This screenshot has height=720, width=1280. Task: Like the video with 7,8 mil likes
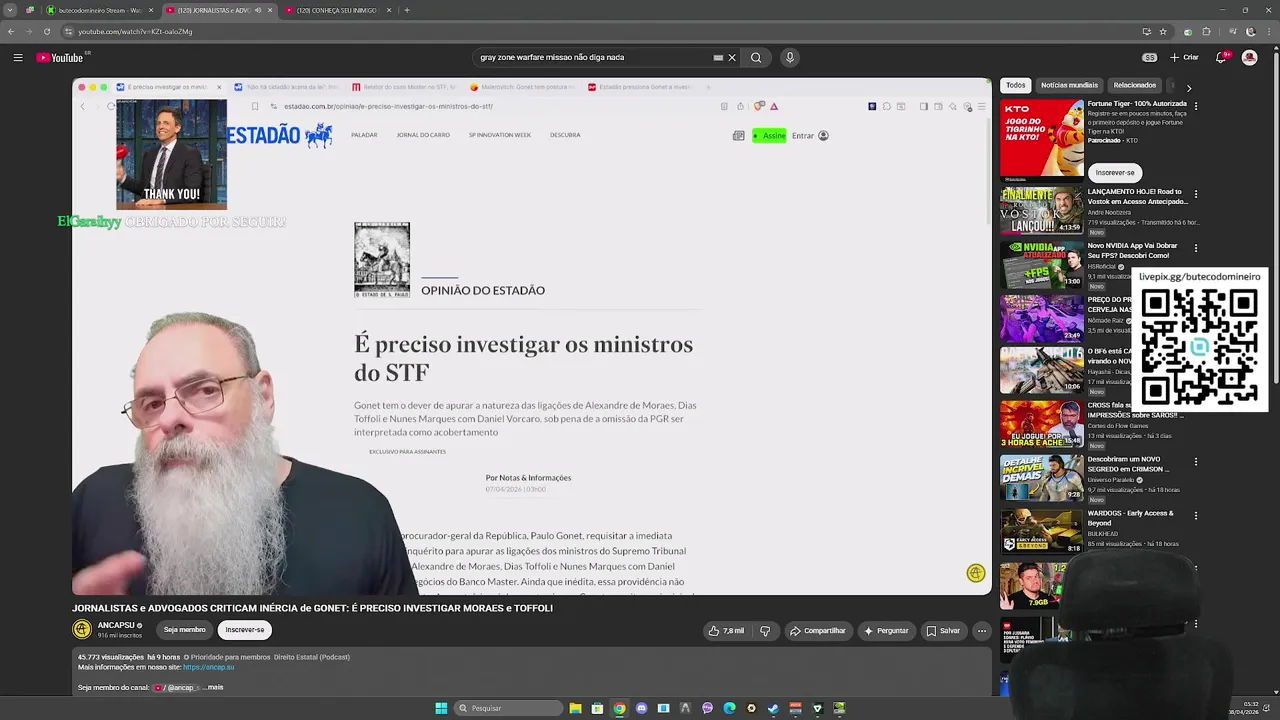tap(727, 631)
